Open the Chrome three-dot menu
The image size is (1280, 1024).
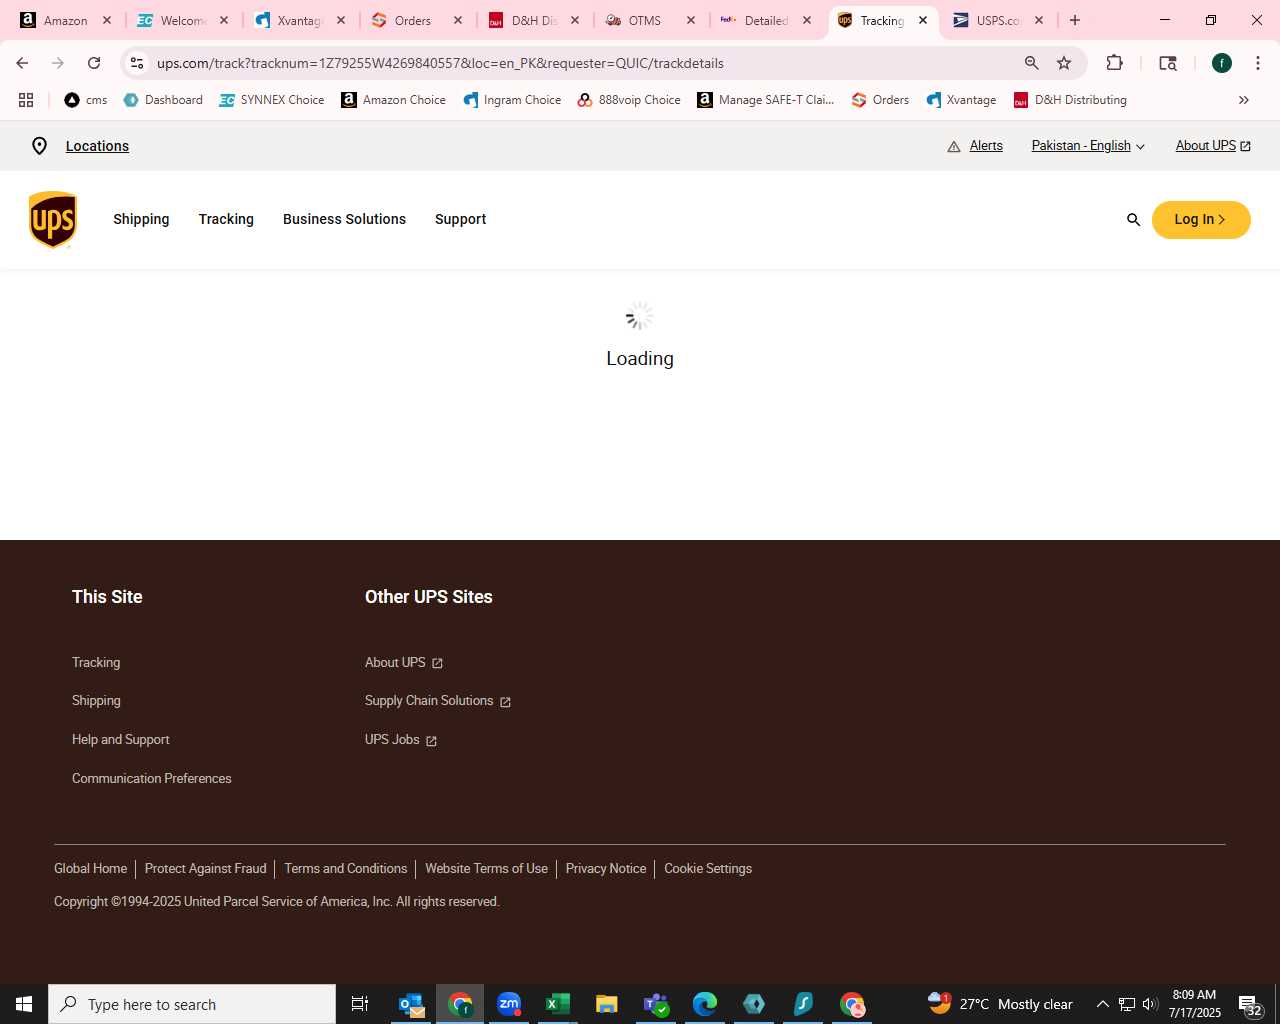[x=1258, y=63]
